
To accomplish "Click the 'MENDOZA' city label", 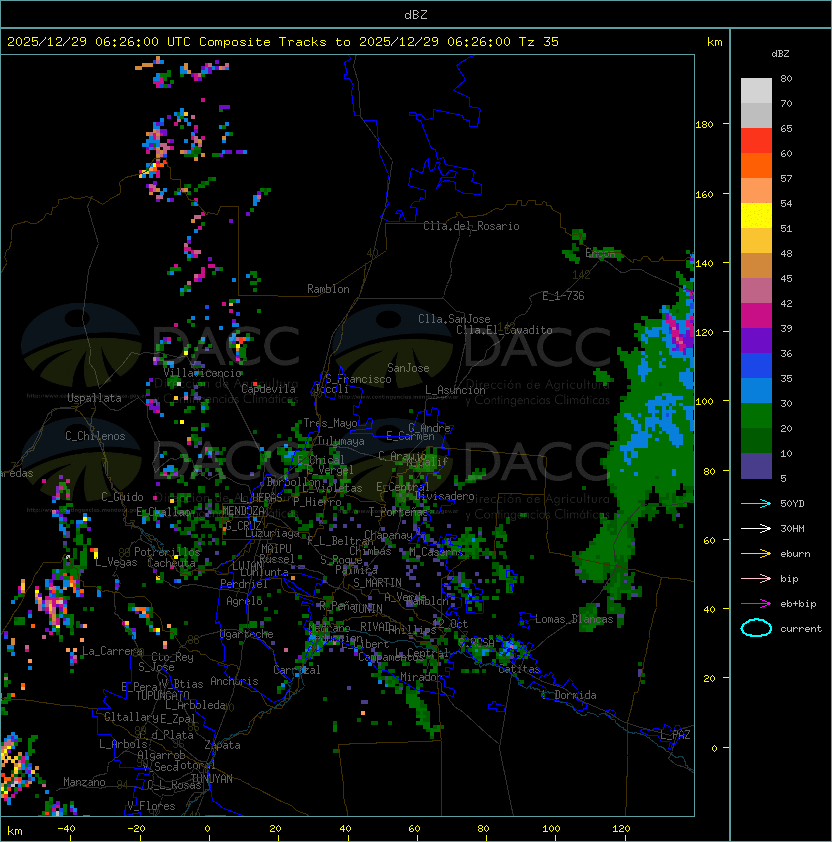I will tap(243, 511).
